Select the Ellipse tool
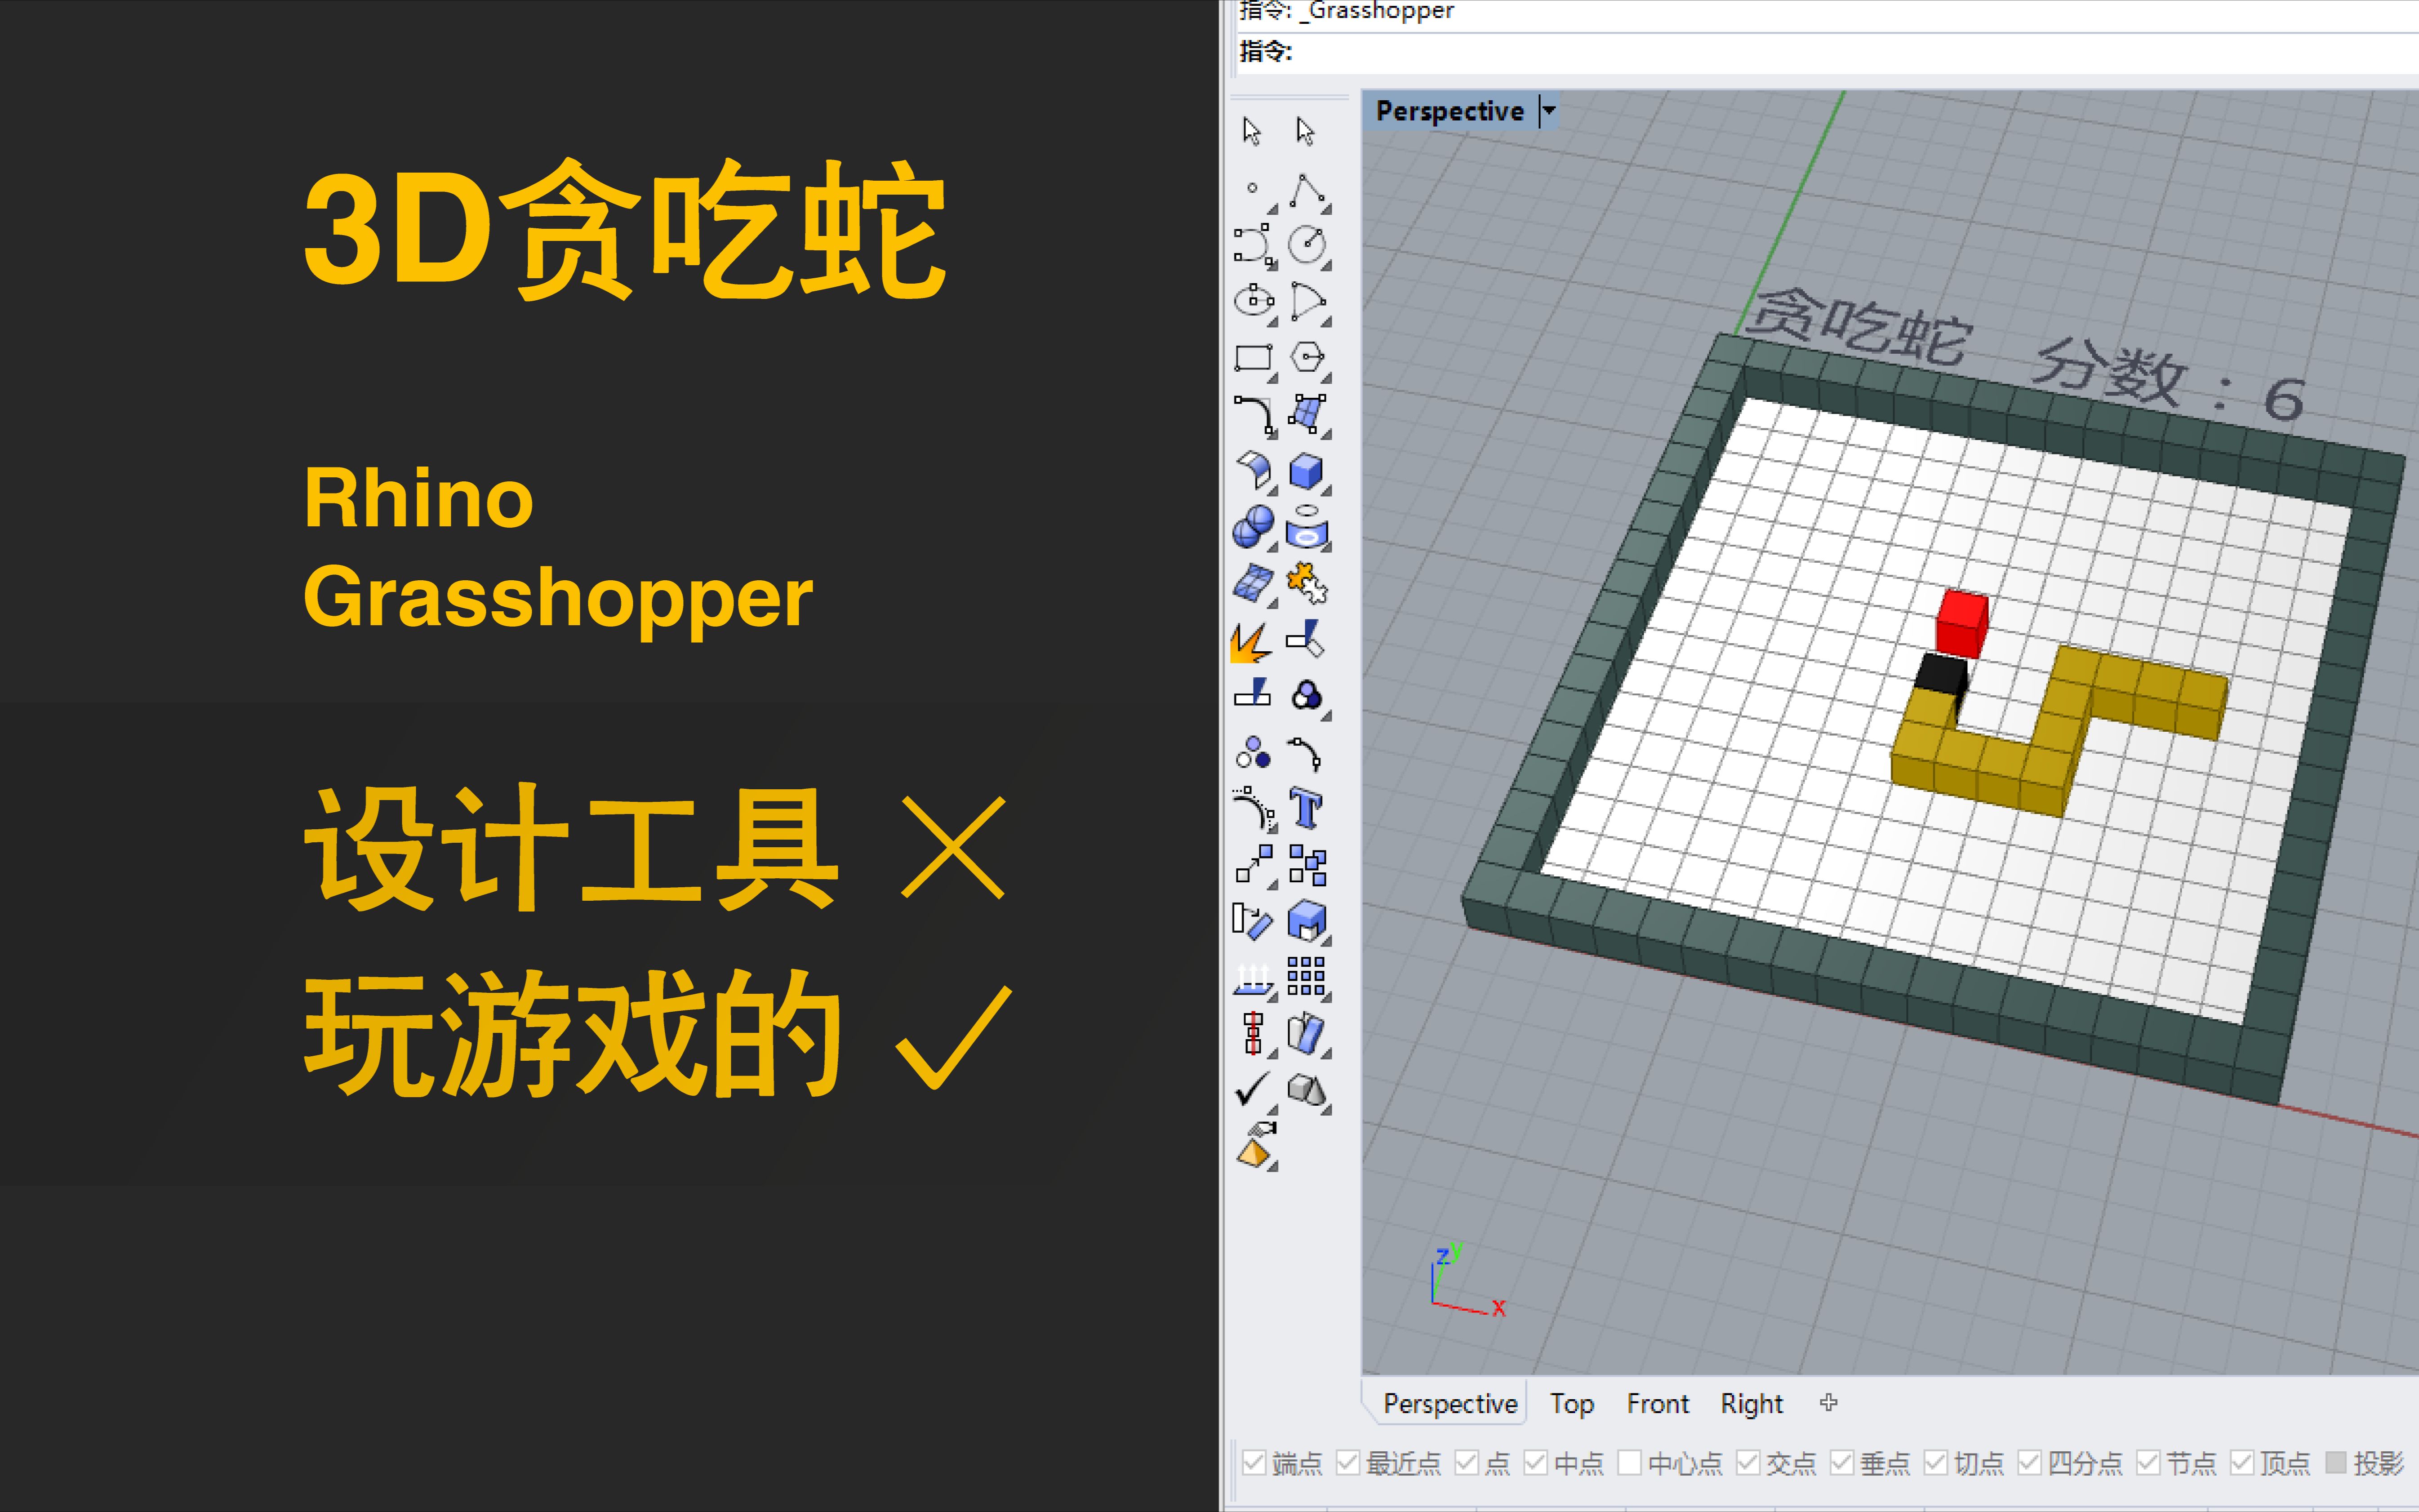2419x1512 pixels. pyautogui.click(x=1254, y=302)
